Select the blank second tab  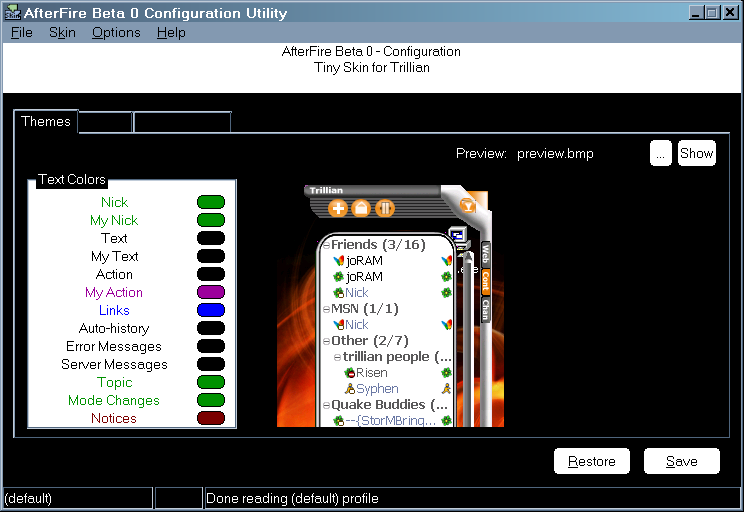pos(105,122)
